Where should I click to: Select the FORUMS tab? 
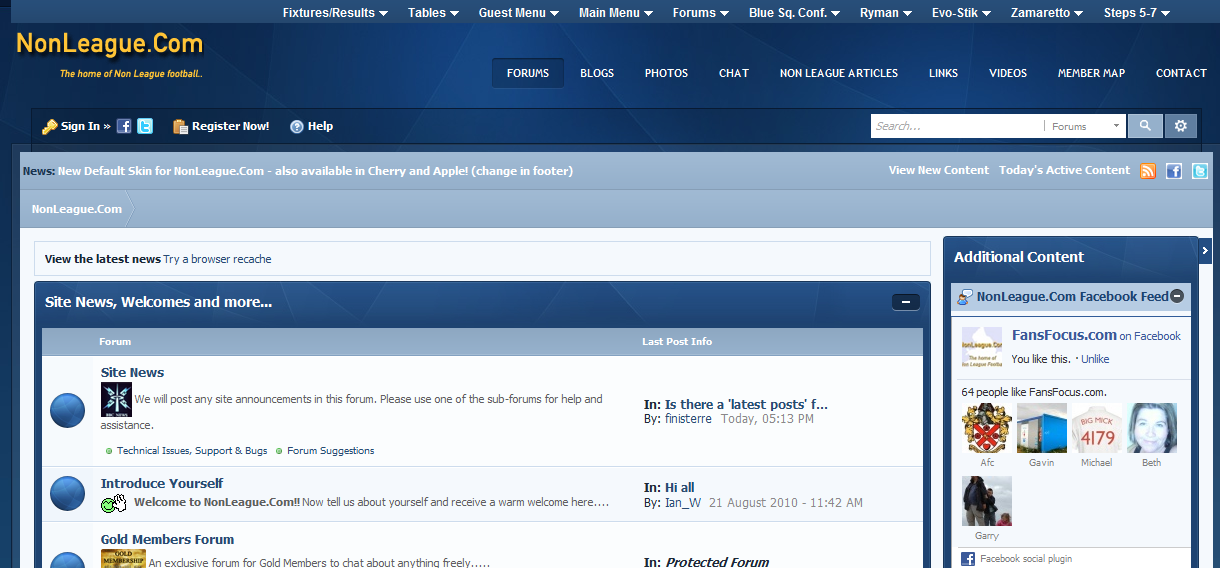[x=528, y=73]
